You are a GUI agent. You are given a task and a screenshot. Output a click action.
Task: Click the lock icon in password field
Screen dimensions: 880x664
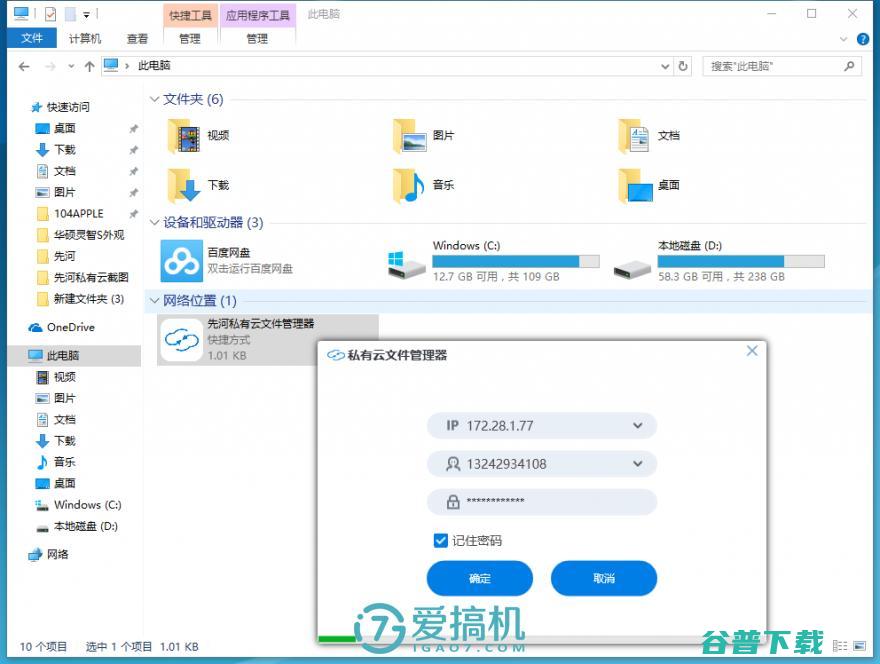tap(453, 502)
